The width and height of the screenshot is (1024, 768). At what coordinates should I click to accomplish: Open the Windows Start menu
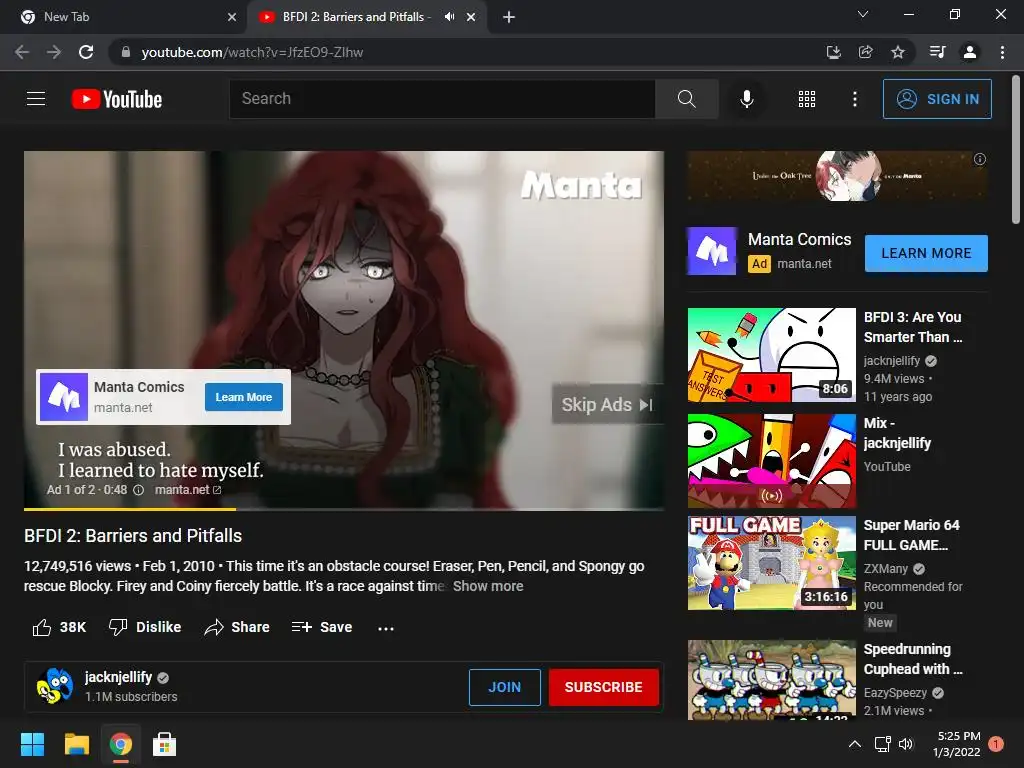click(32, 744)
